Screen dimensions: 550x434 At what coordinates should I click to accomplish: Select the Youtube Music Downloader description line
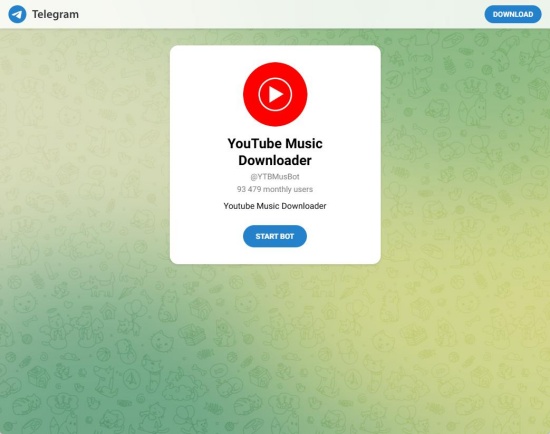coord(275,206)
